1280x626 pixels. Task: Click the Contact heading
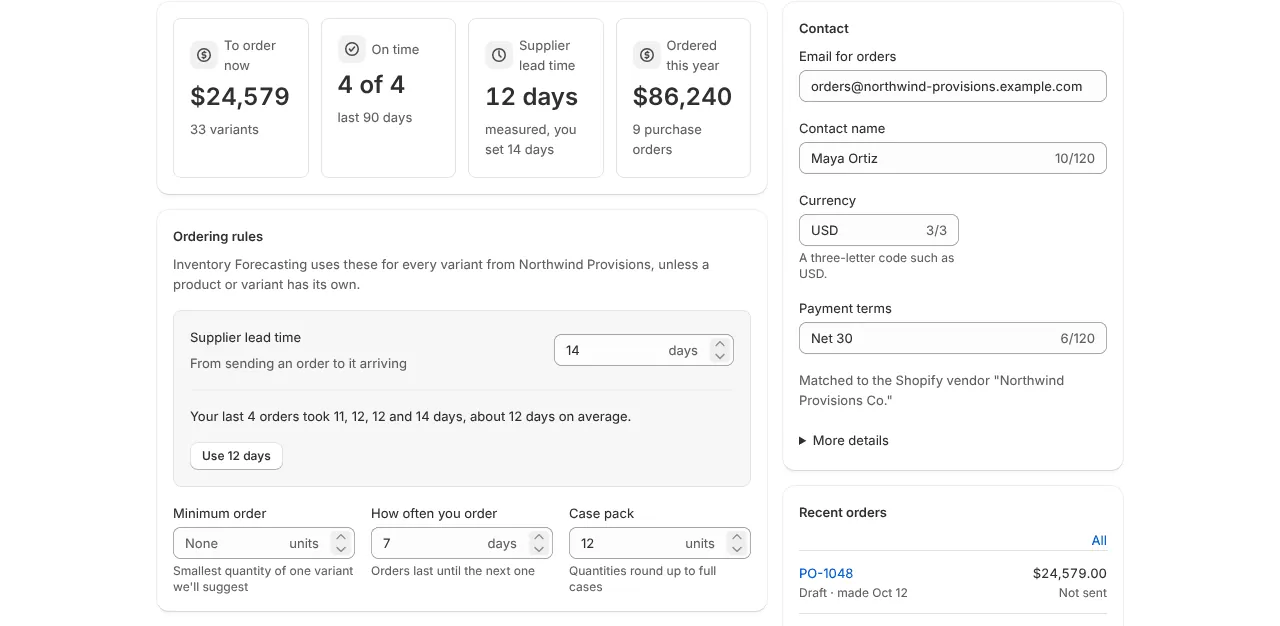pyautogui.click(x=824, y=29)
